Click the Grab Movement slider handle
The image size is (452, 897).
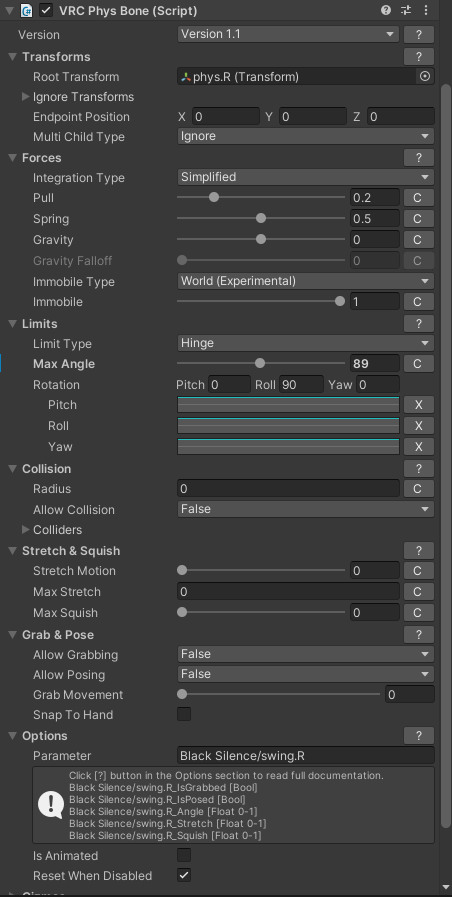182,694
